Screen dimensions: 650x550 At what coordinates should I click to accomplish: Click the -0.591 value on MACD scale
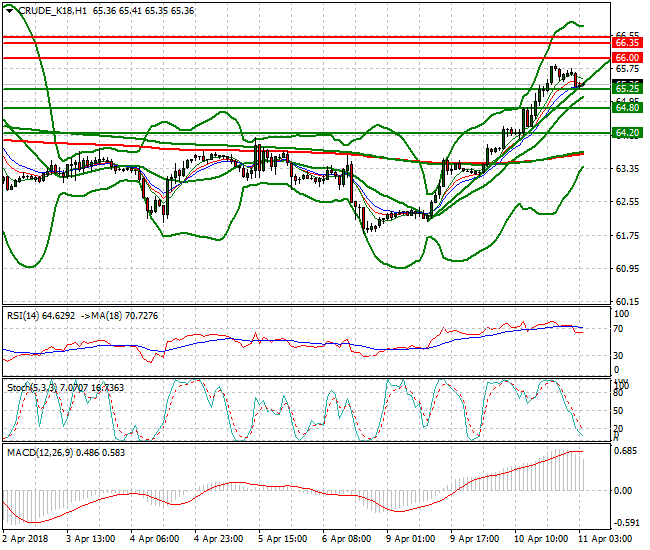click(627, 522)
